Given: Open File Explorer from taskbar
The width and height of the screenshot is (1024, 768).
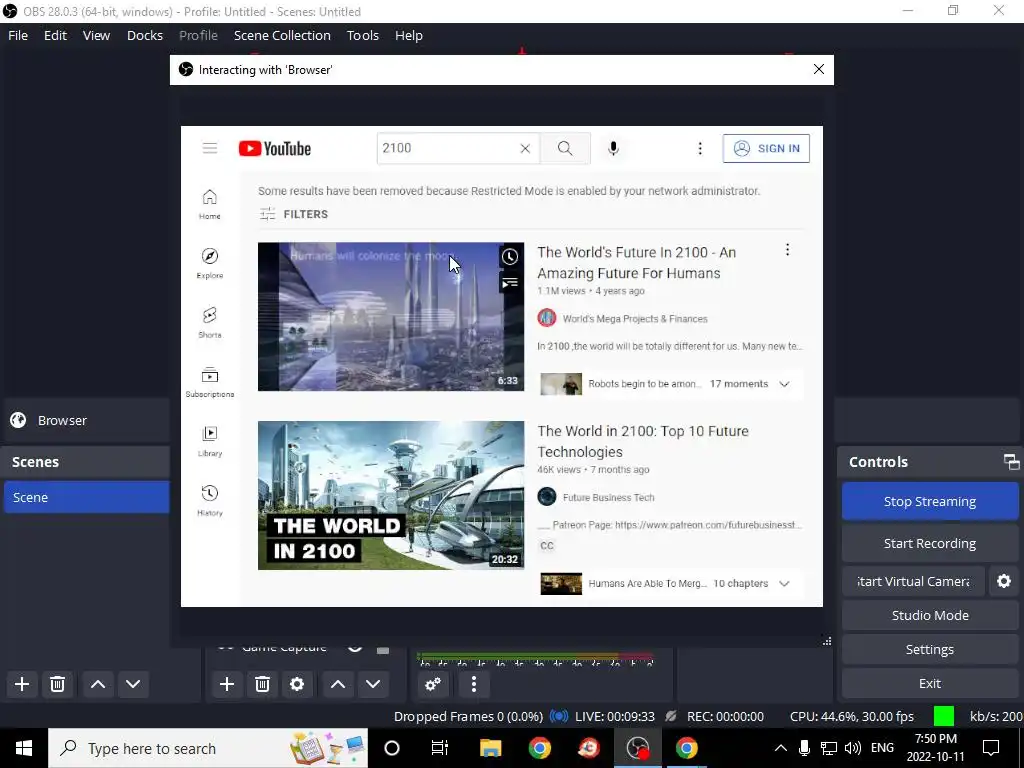Looking at the screenshot, I should pyautogui.click(x=490, y=748).
